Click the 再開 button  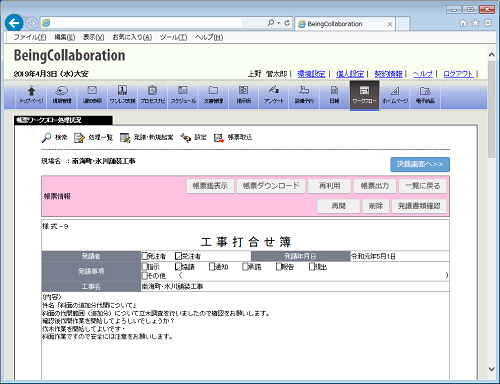pyautogui.click(x=339, y=206)
